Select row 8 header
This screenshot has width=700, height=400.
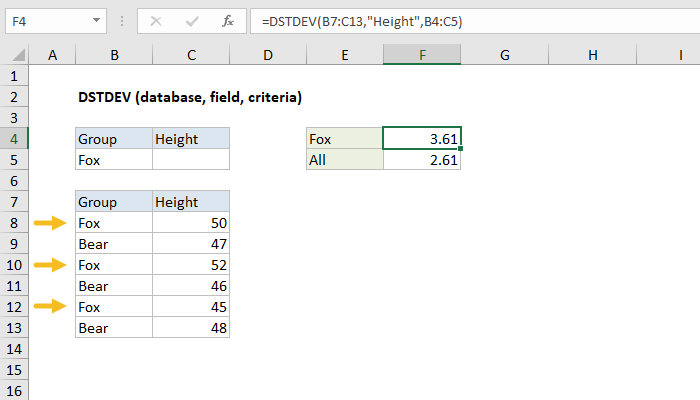[x=14, y=223]
